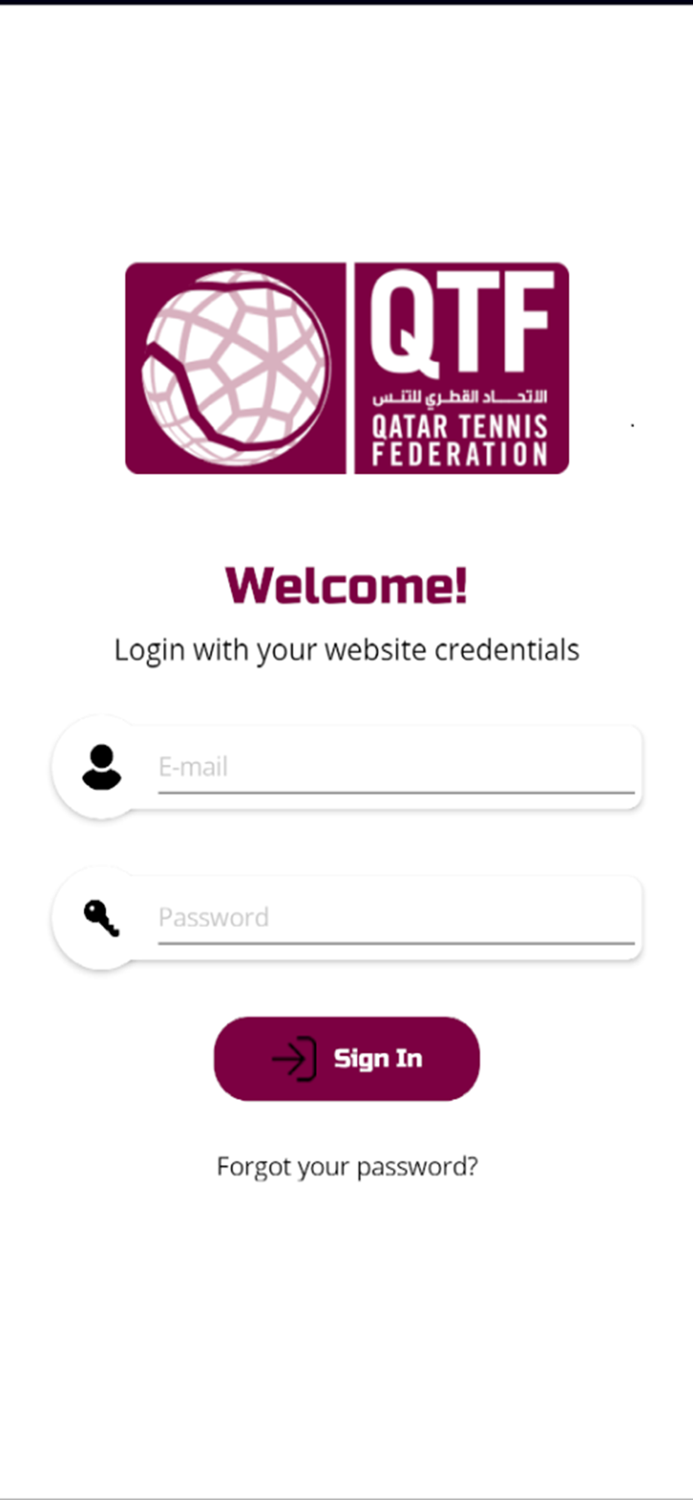The height and width of the screenshot is (1500, 693).
Task: Tap the word FEDERATION in the logo
Action: pos(460,455)
